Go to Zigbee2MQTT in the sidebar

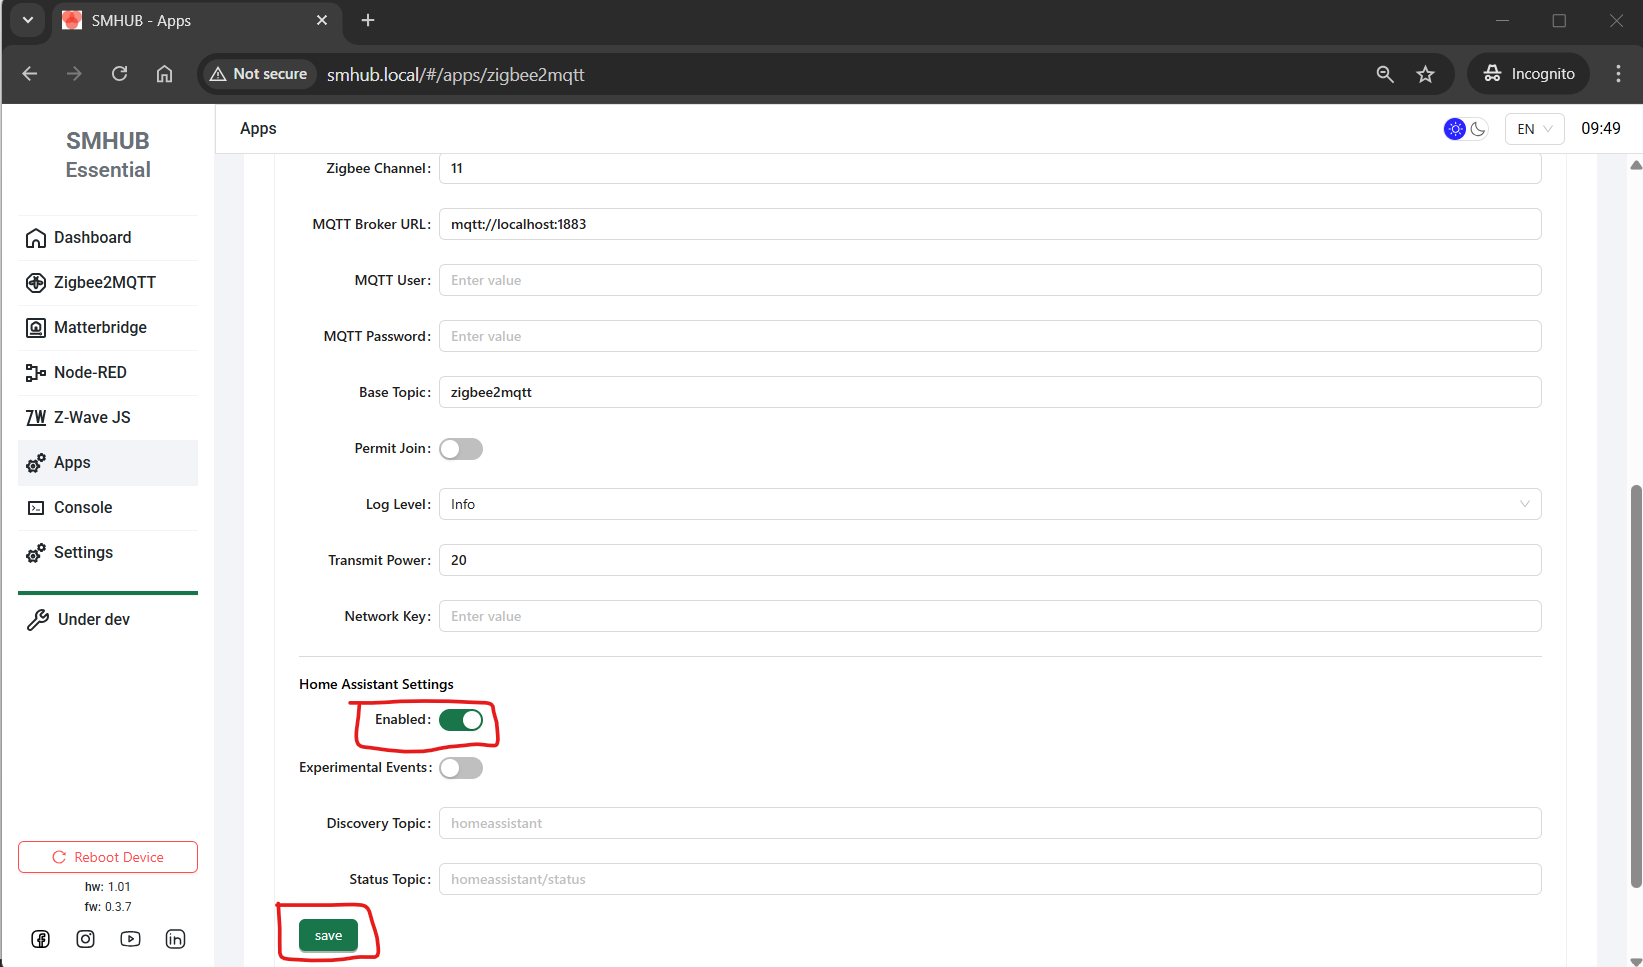pos(105,283)
